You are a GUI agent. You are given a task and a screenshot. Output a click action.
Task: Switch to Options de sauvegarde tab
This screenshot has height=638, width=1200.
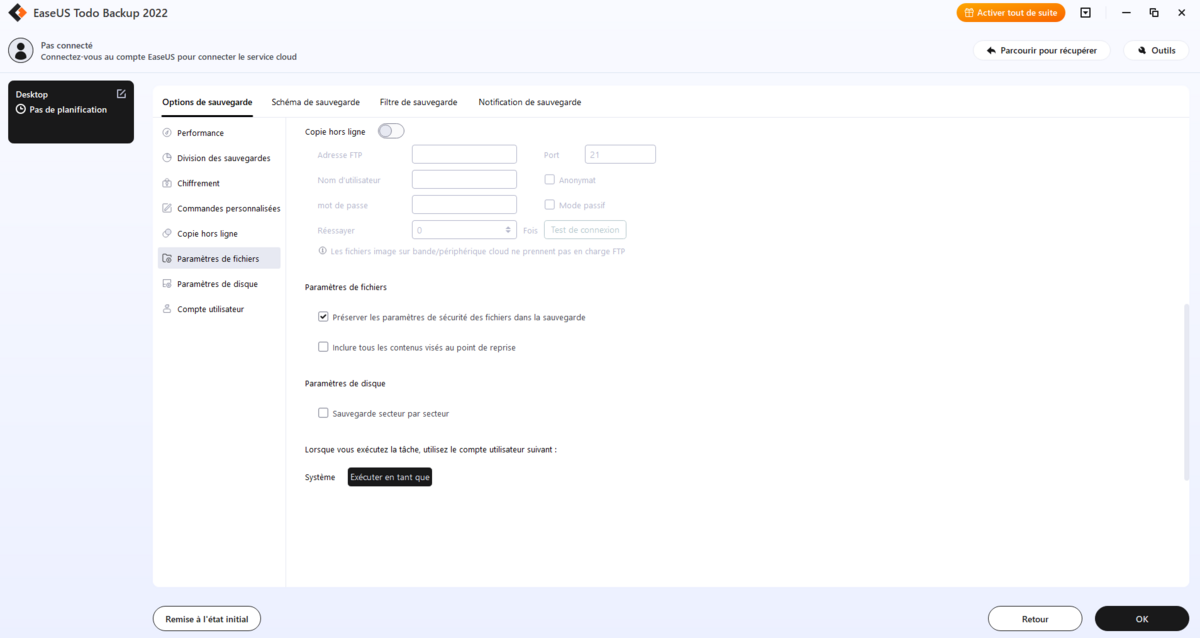pyautogui.click(x=207, y=102)
